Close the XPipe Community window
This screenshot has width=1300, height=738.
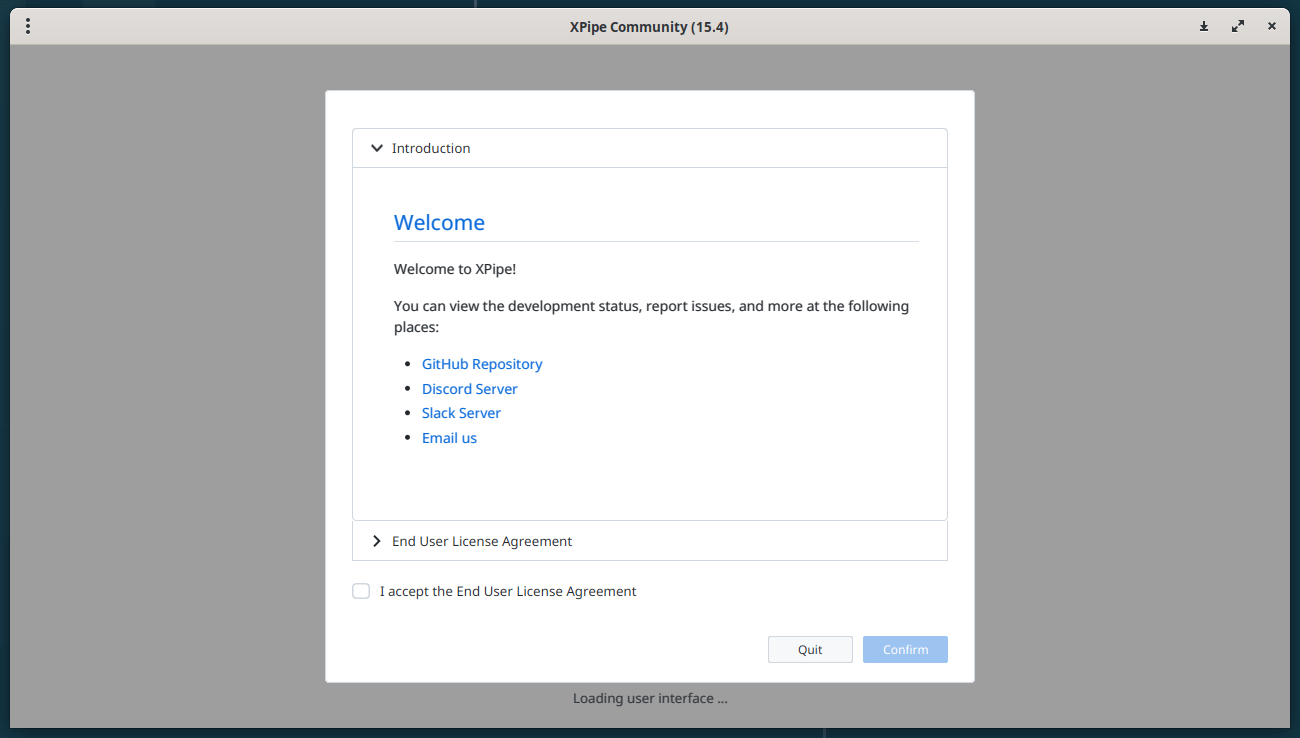click(x=1272, y=27)
